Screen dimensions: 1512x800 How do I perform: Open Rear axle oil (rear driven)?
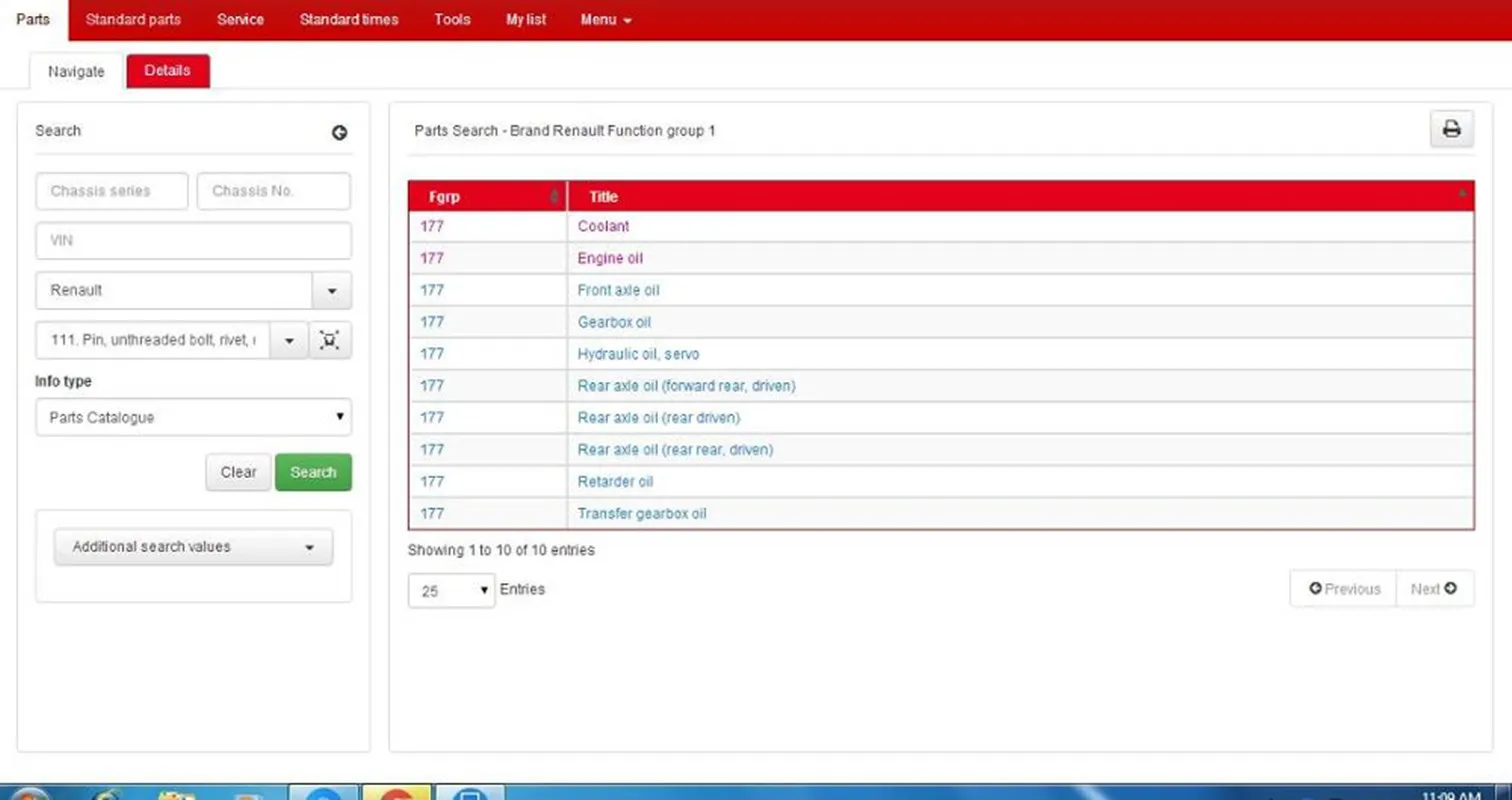tap(659, 418)
